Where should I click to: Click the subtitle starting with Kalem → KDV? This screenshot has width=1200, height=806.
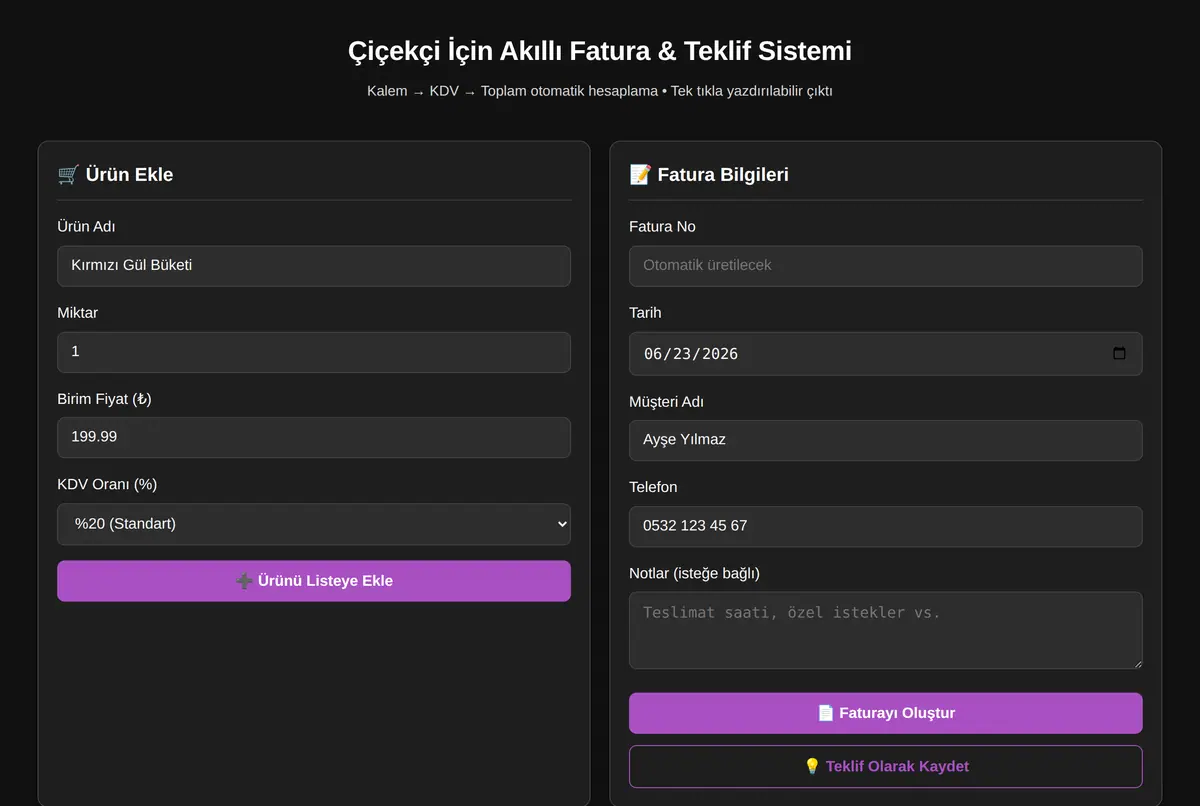click(600, 91)
